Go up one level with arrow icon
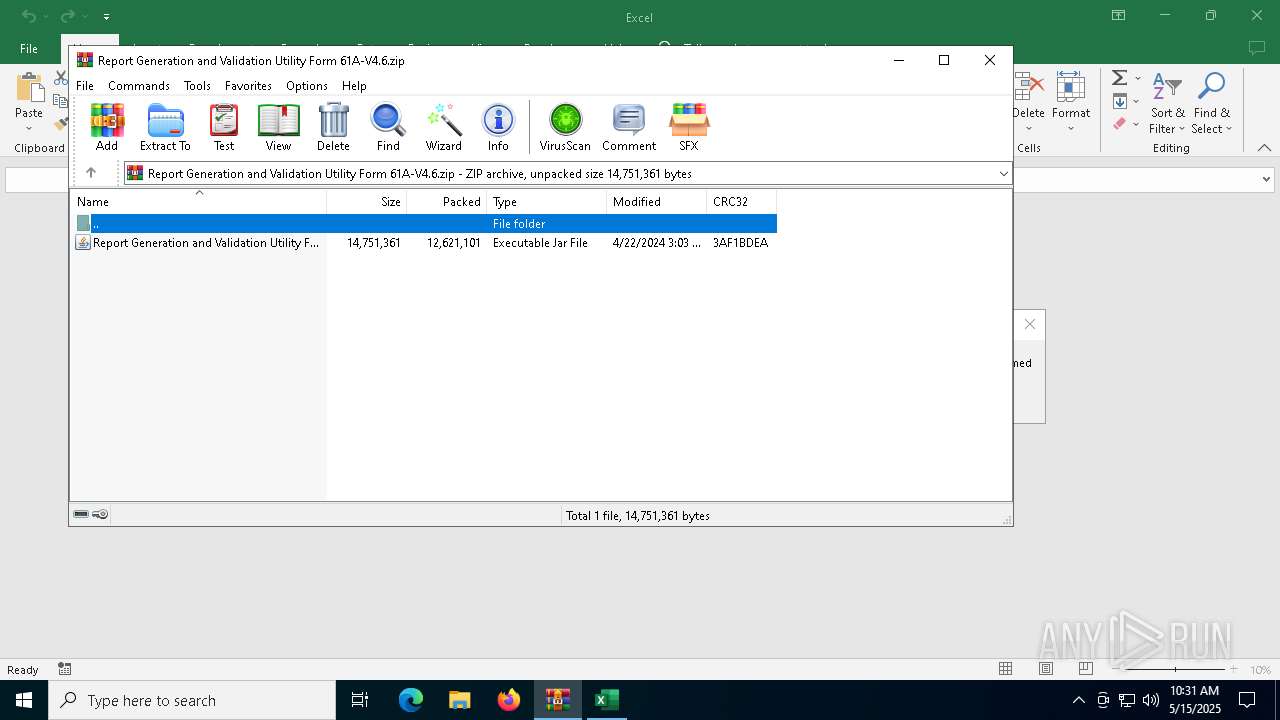Screen dimensions: 1280x720 point(91,173)
